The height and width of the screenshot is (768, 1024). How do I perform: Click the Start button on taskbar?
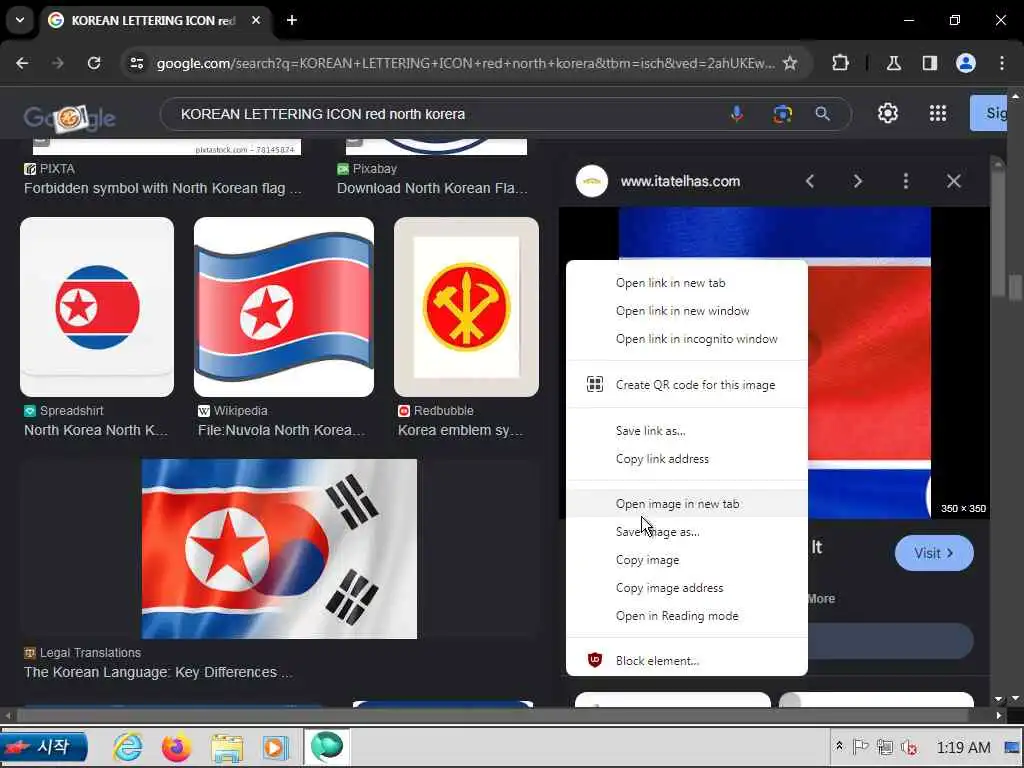tap(44, 747)
